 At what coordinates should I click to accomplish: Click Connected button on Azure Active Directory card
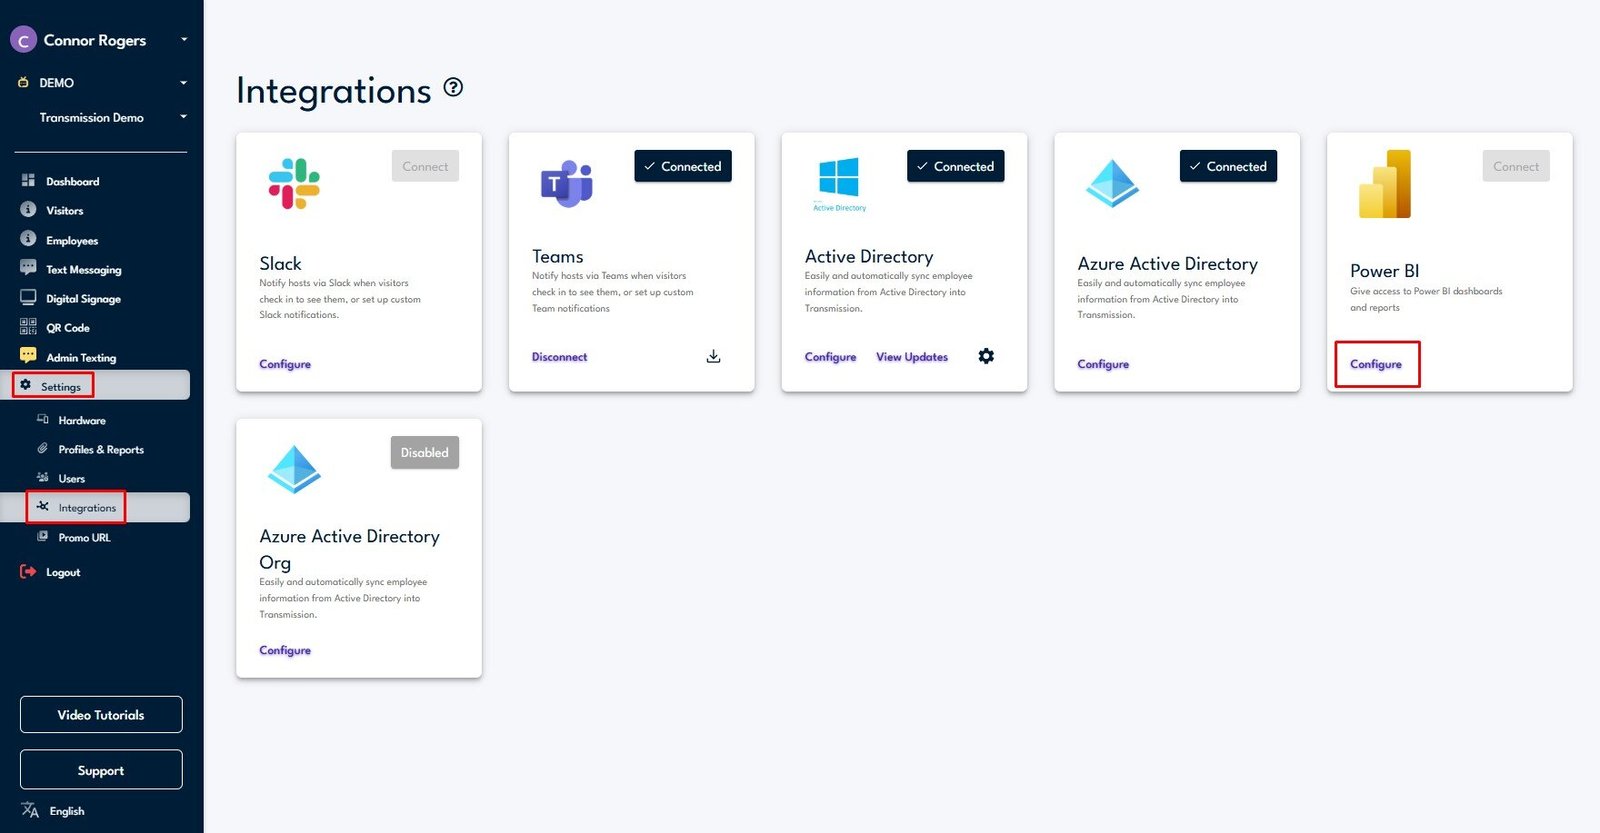1229,166
